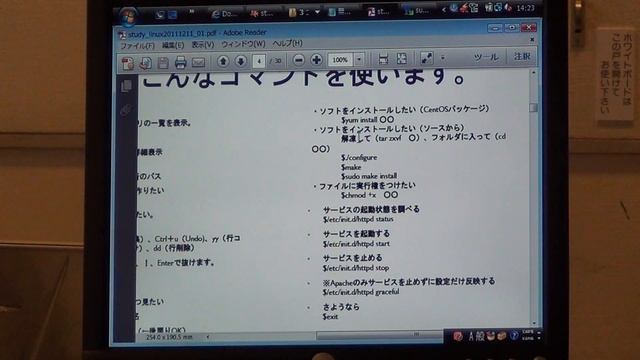Click the zoom in plus button
Image resolution: width=640 pixels, height=360 pixels.
point(316,60)
